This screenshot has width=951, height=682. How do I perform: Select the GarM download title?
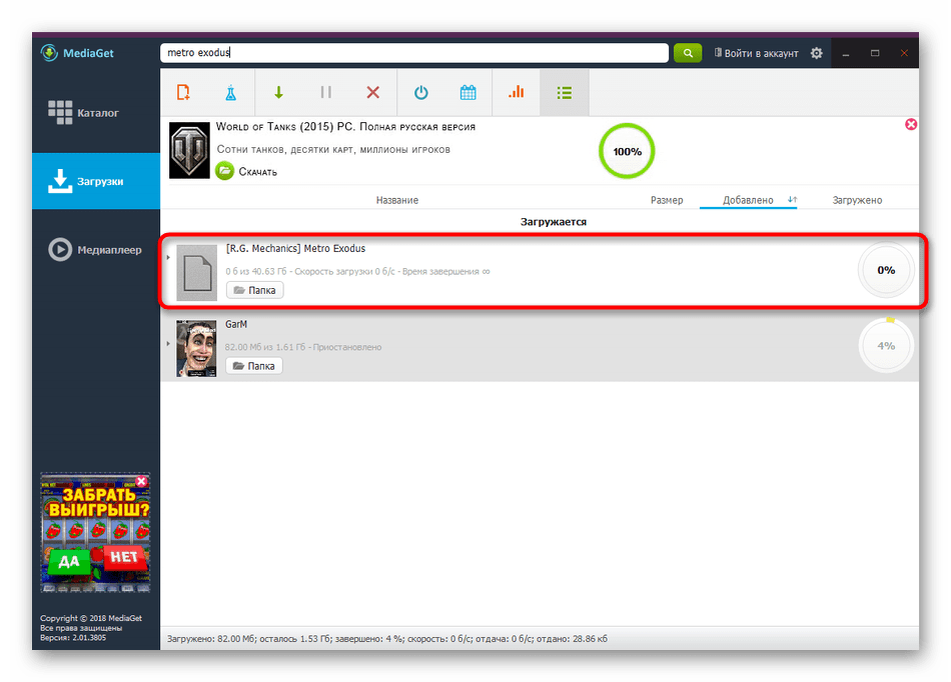click(236, 325)
